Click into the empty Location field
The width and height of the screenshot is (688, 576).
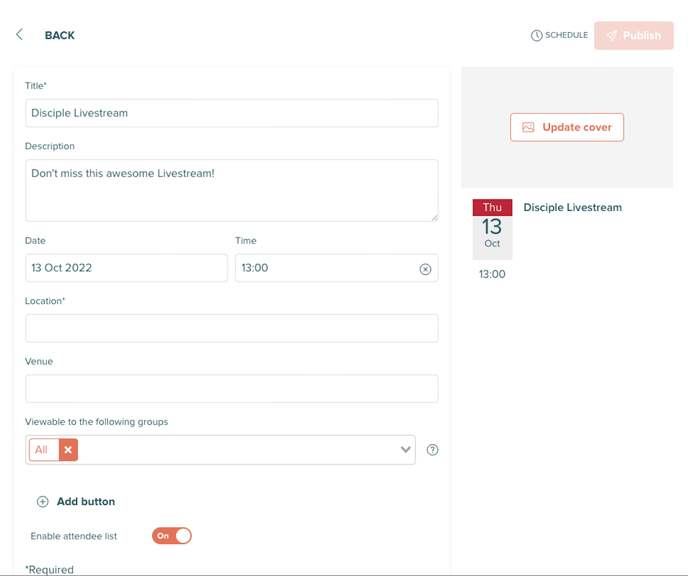tap(232, 328)
